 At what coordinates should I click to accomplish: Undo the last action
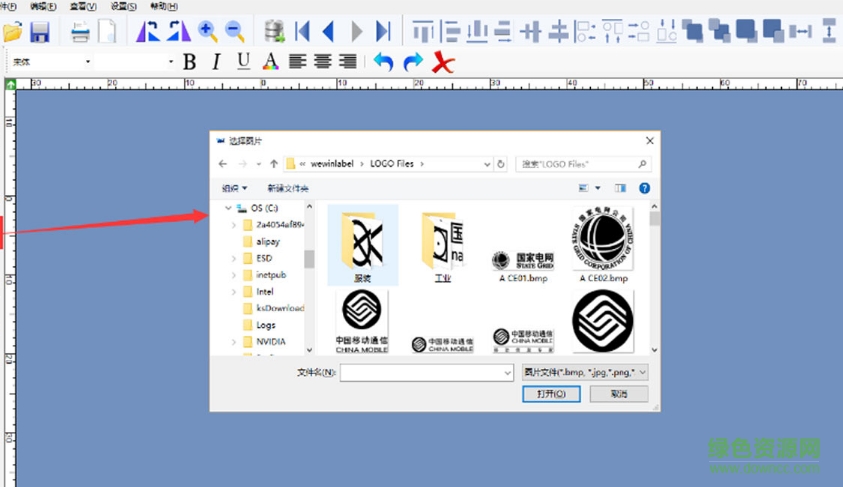coord(383,61)
